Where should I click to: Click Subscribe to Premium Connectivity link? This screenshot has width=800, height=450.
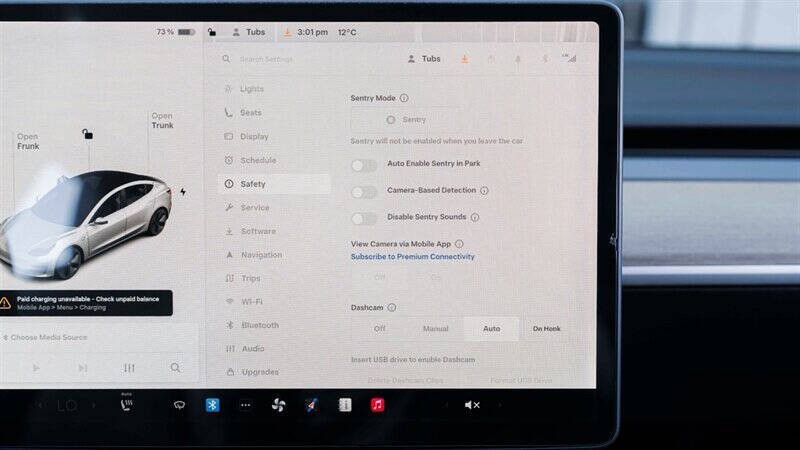pyautogui.click(x=412, y=257)
